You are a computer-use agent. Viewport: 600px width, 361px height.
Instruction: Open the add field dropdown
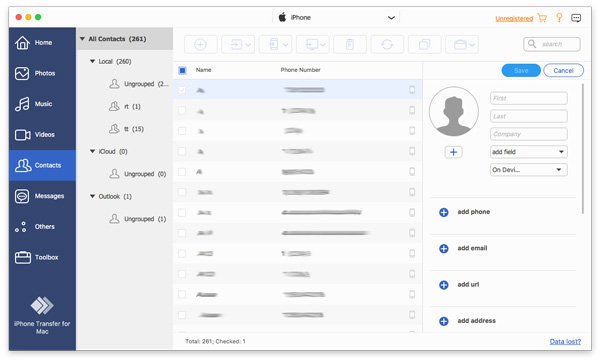click(x=529, y=152)
